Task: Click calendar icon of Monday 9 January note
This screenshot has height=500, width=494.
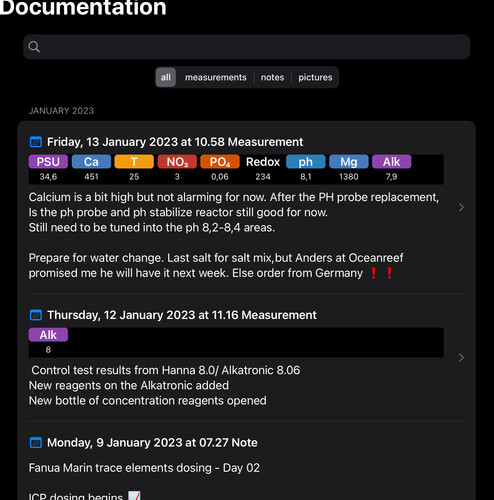Action: tap(36, 443)
